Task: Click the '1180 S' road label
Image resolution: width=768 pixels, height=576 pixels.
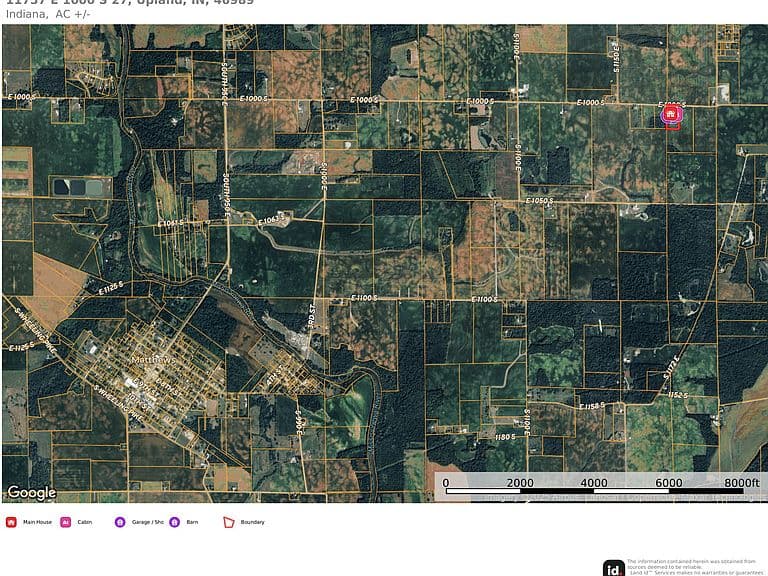Action: pyautogui.click(x=504, y=437)
